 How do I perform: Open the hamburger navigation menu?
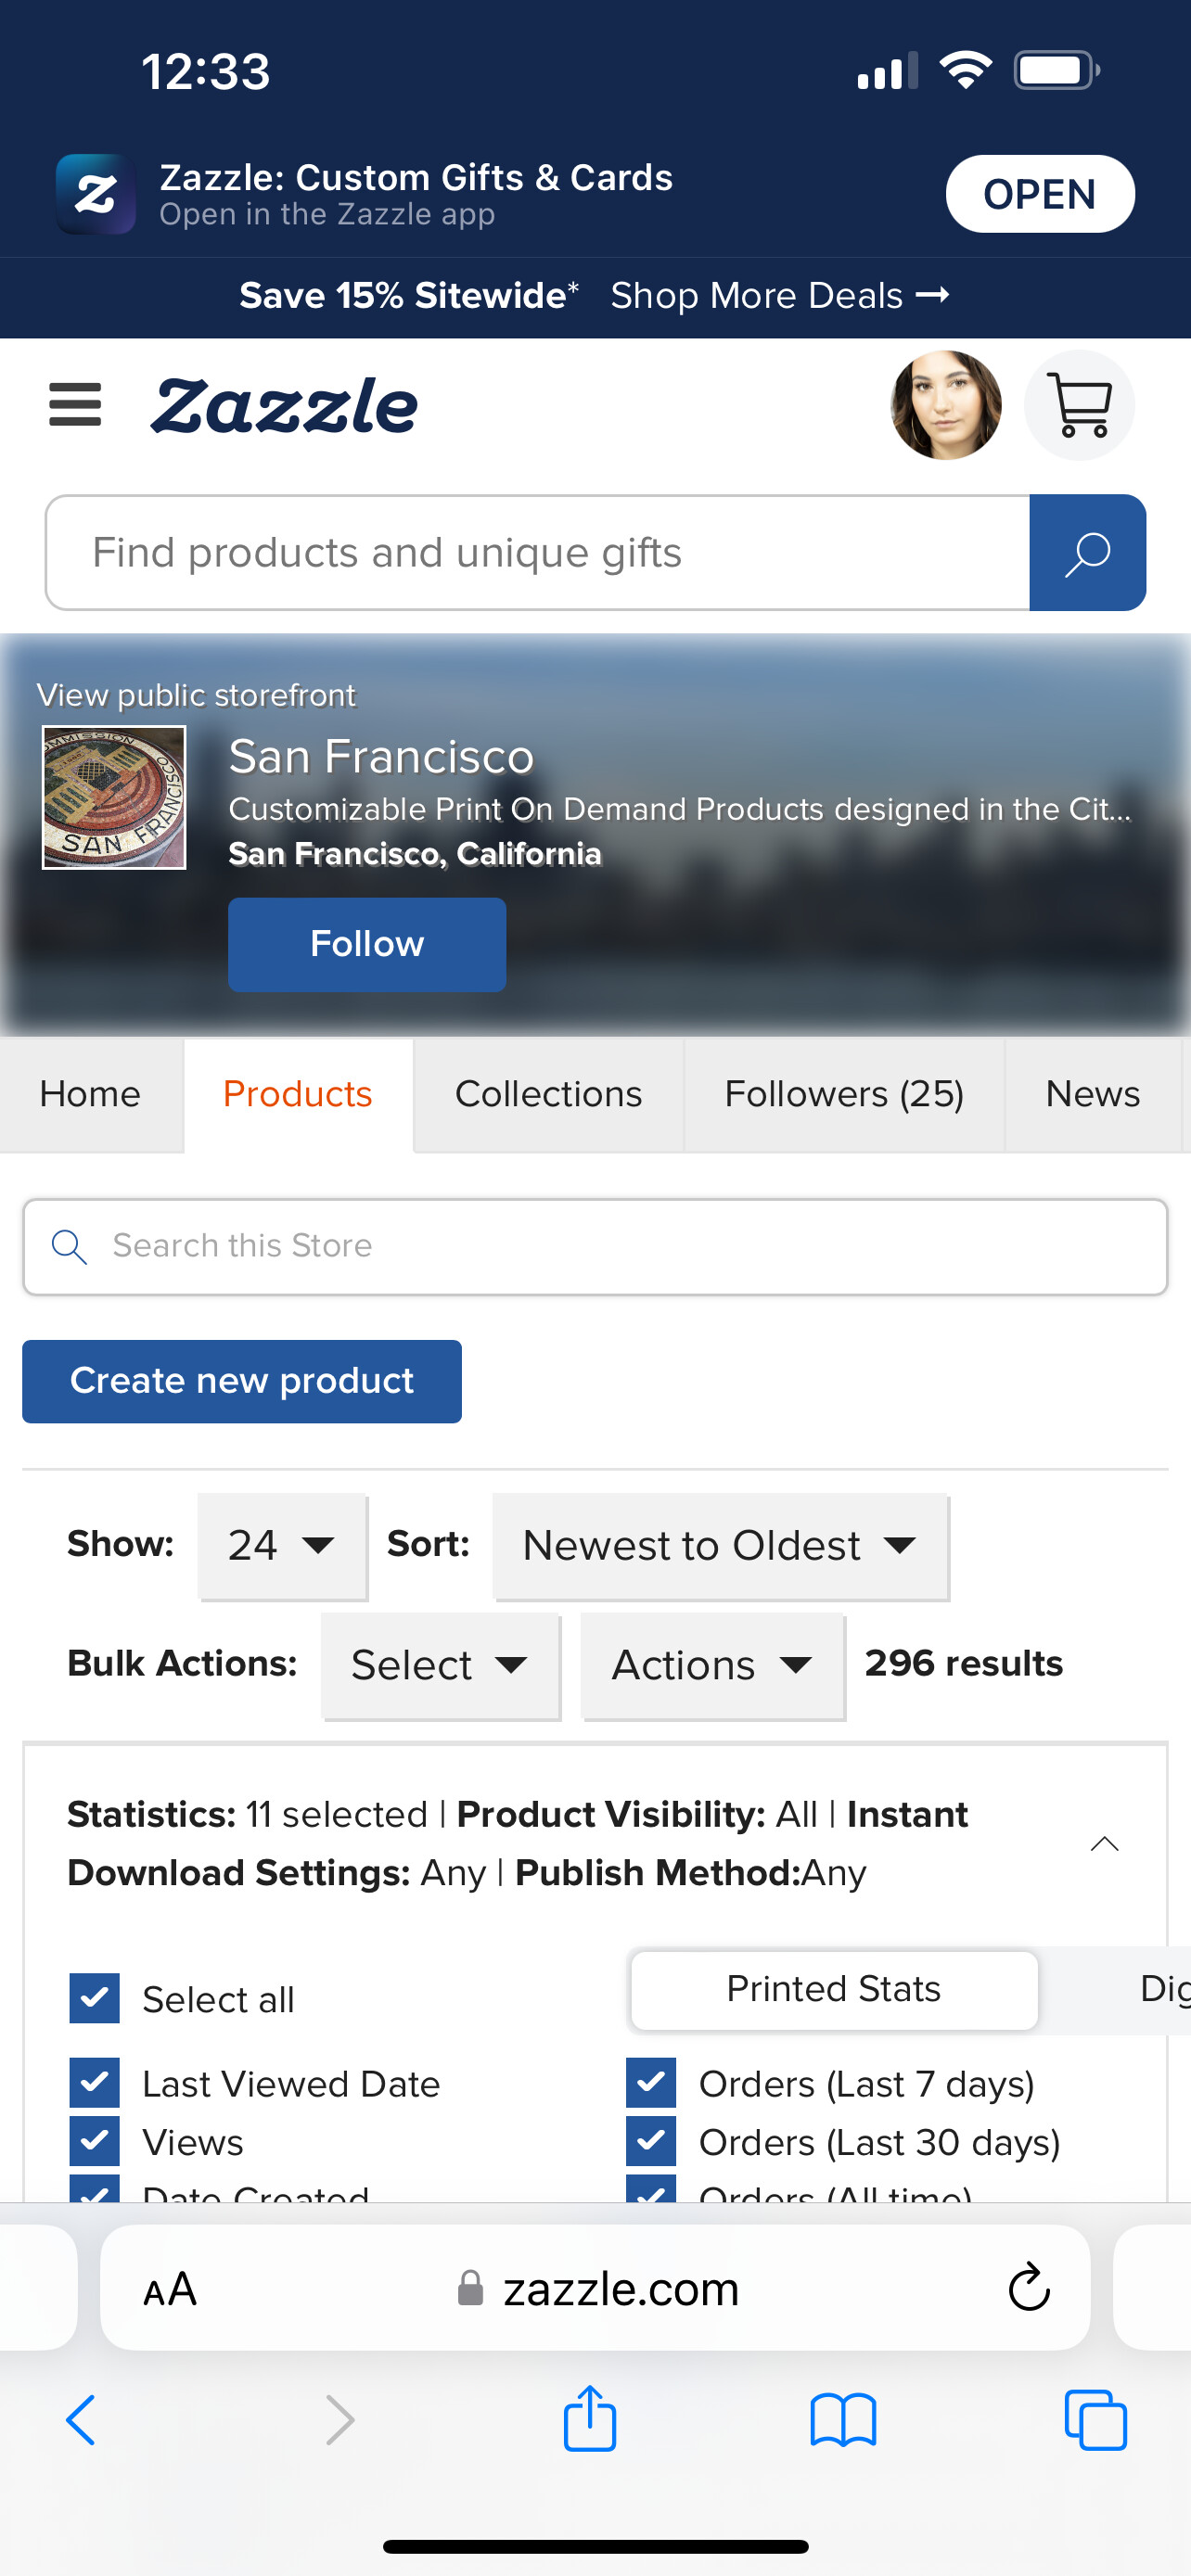coord(75,405)
